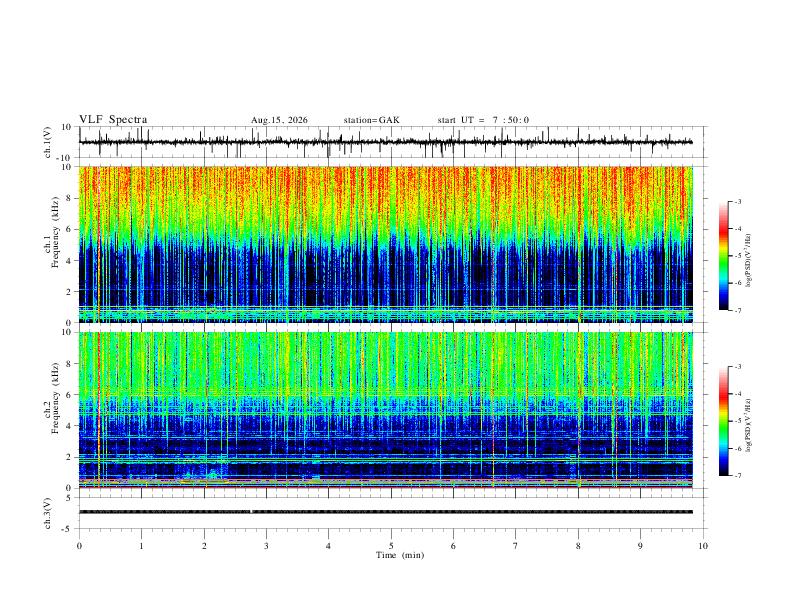Click the -3 tick on ch.1 color bar
Screen dimensions: 792x612
point(737,201)
